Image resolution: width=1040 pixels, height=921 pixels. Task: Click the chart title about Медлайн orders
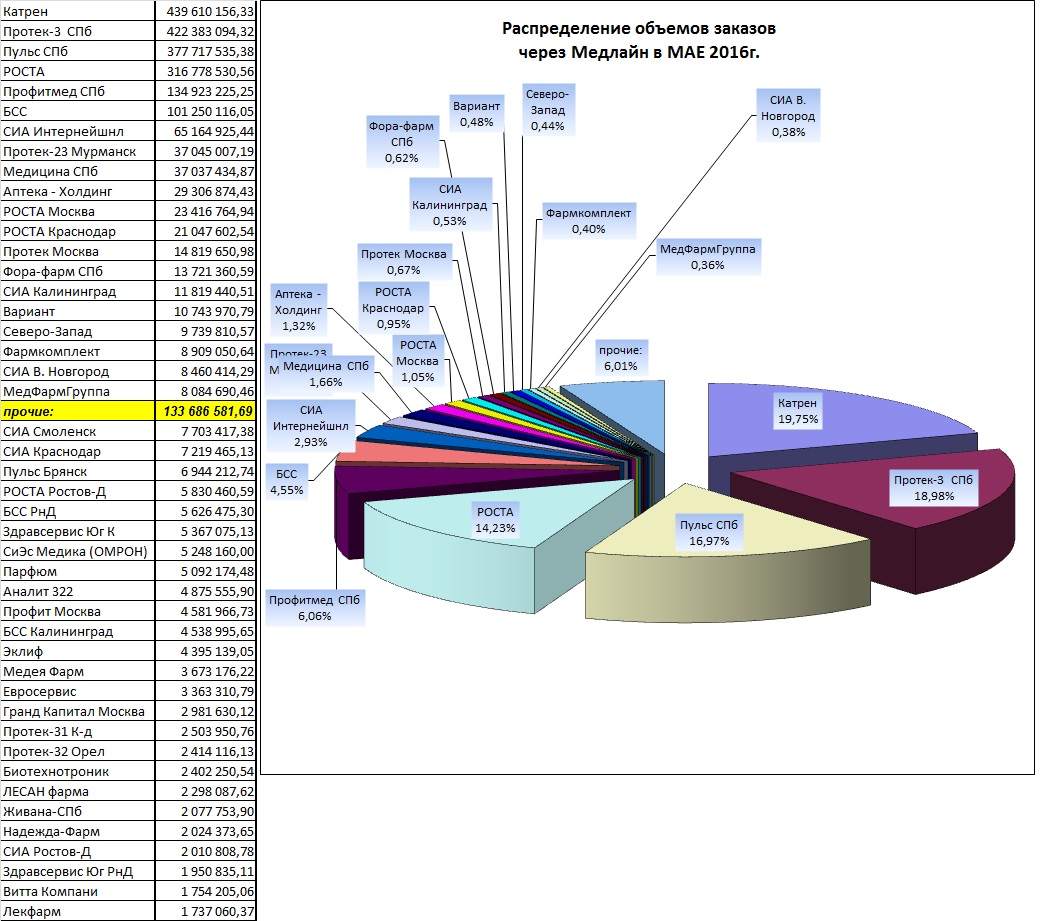point(639,40)
